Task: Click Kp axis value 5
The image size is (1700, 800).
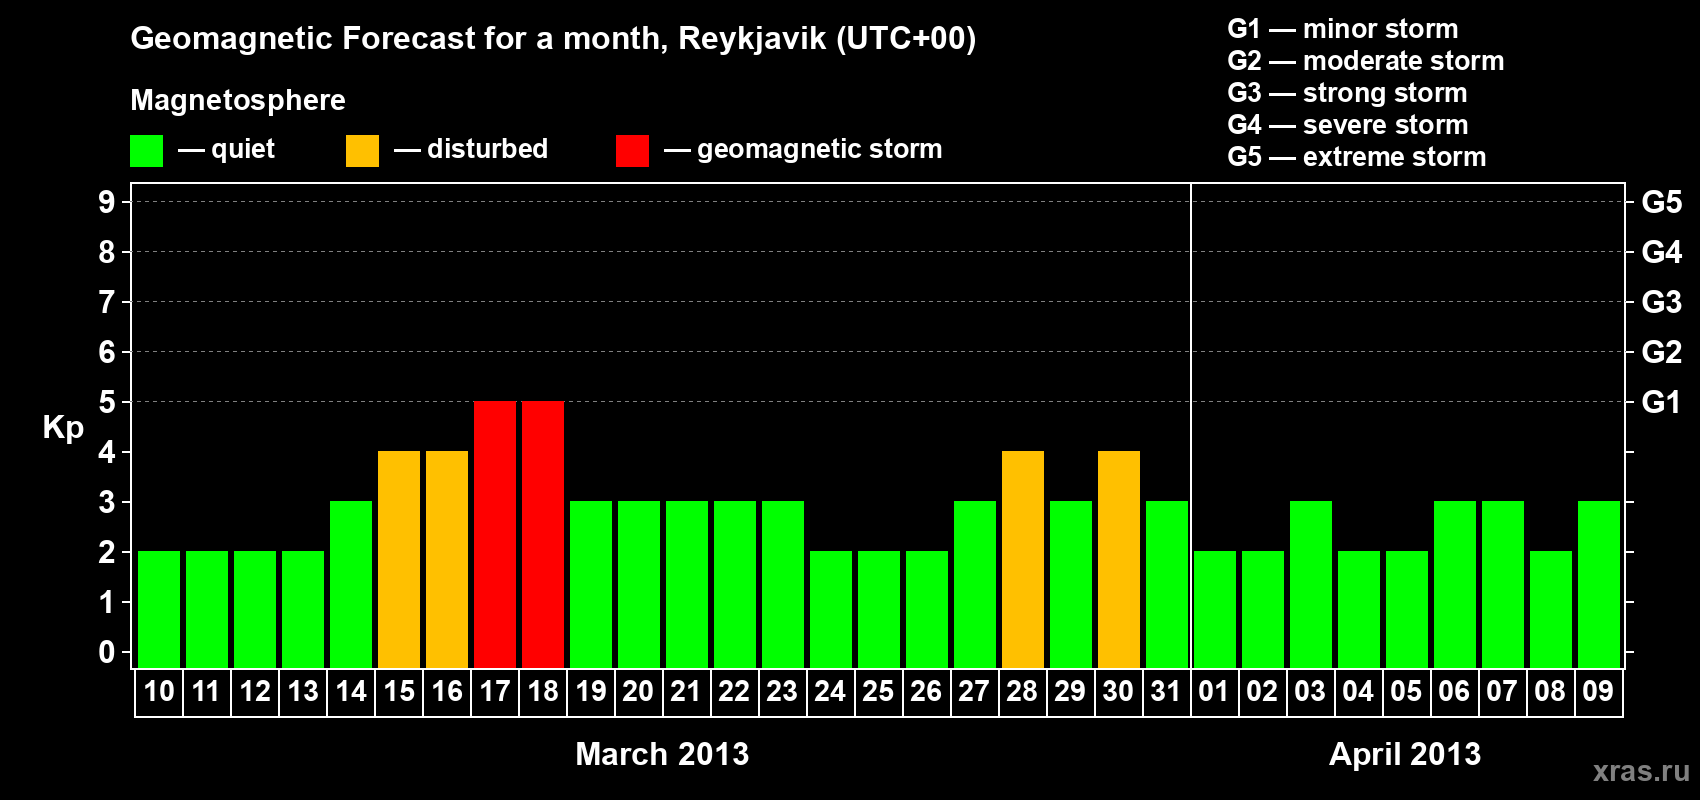Action: 107,402
